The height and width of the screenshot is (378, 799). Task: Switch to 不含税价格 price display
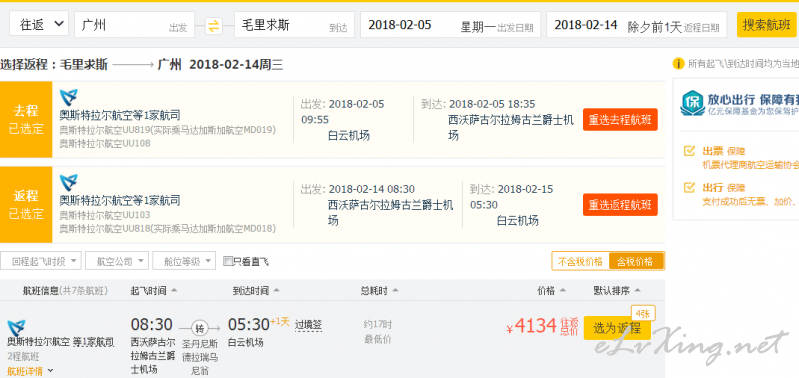[580, 261]
